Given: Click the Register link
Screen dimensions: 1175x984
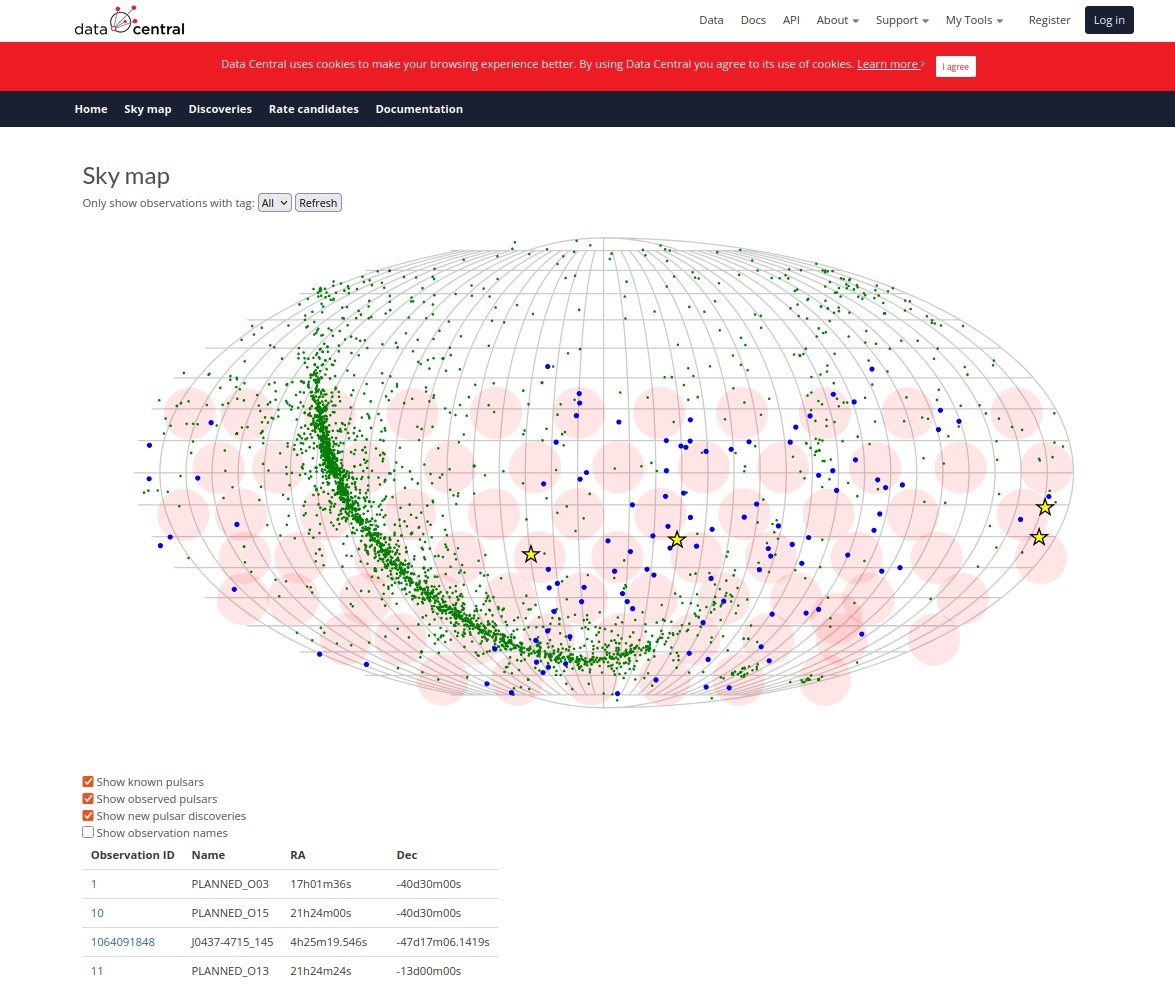Looking at the screenshot, I should point(1049,20).
